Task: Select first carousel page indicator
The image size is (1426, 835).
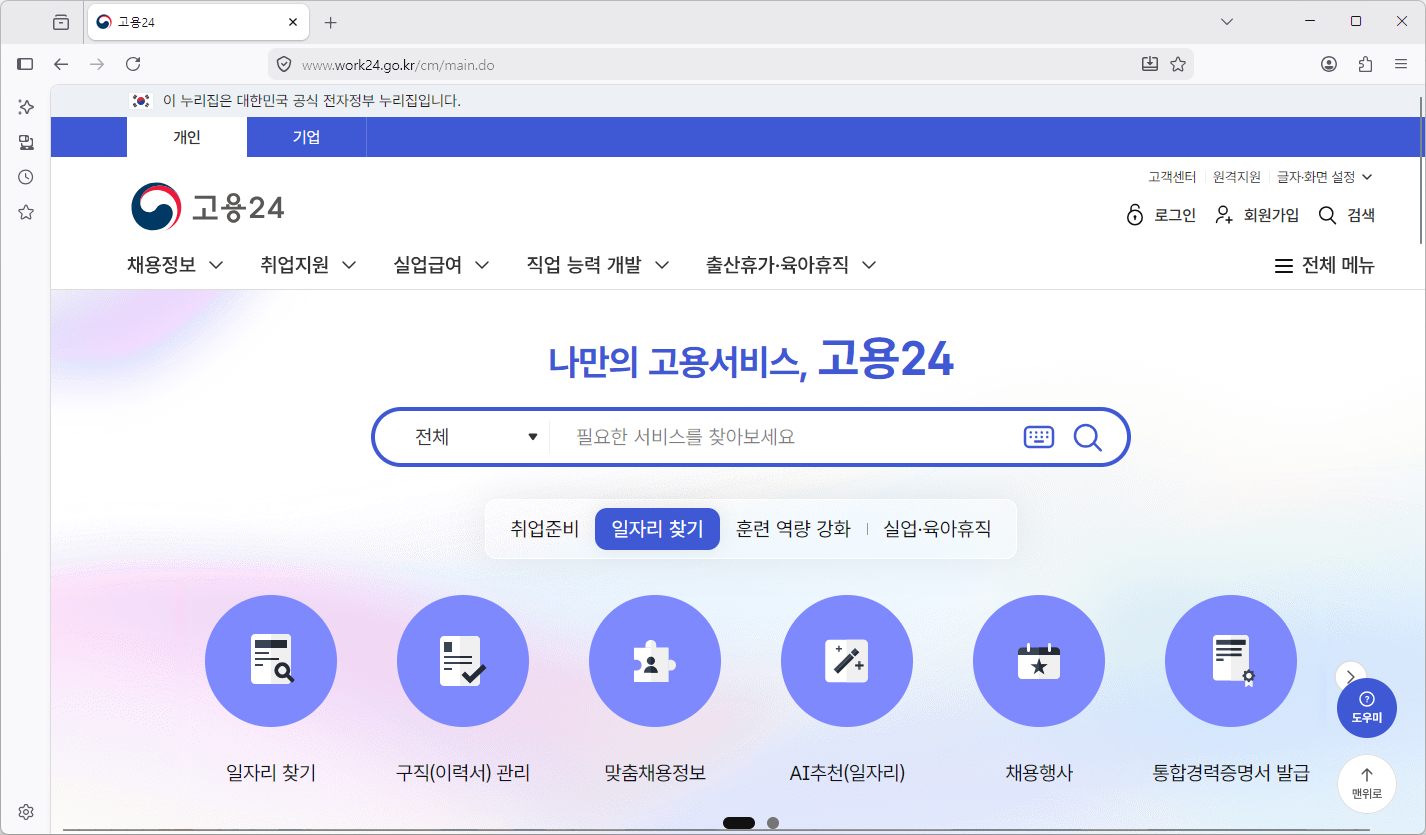Action: pos(739,823)
